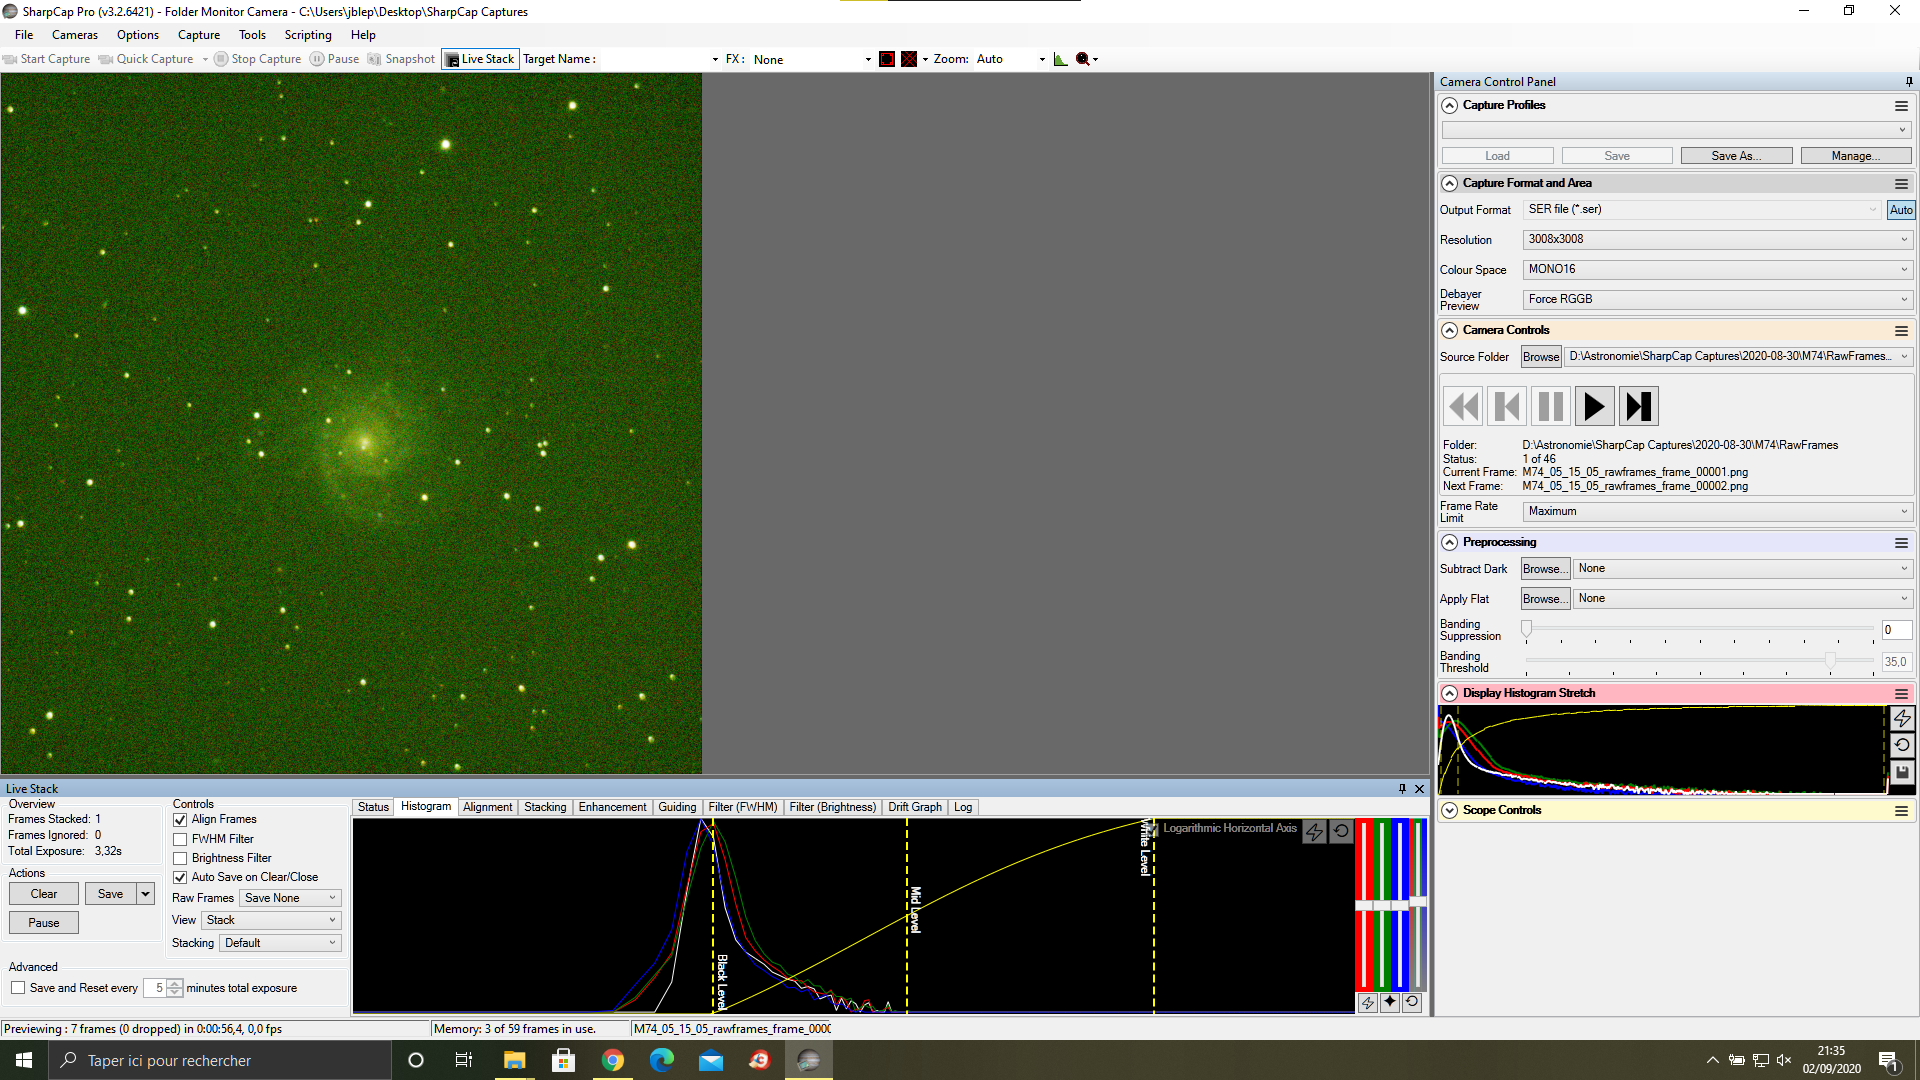1920x1080 pixels.
Task: Enable Save and Reset every checkbox
Action: pos(18,988)
